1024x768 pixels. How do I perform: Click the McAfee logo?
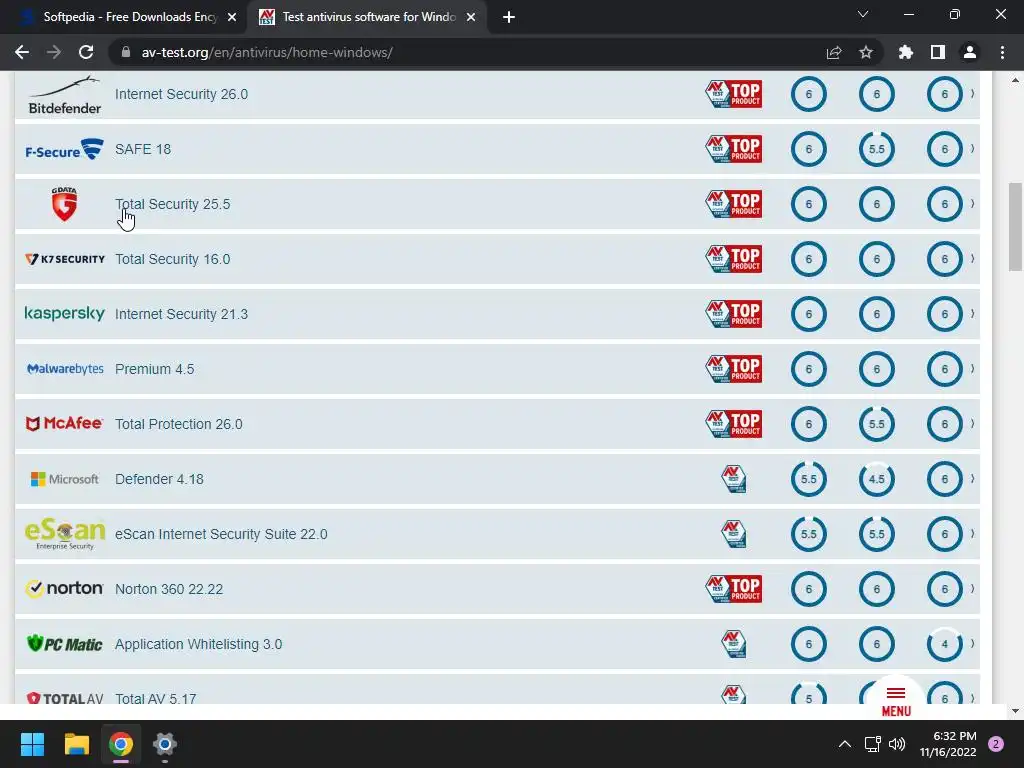point(65,424)
